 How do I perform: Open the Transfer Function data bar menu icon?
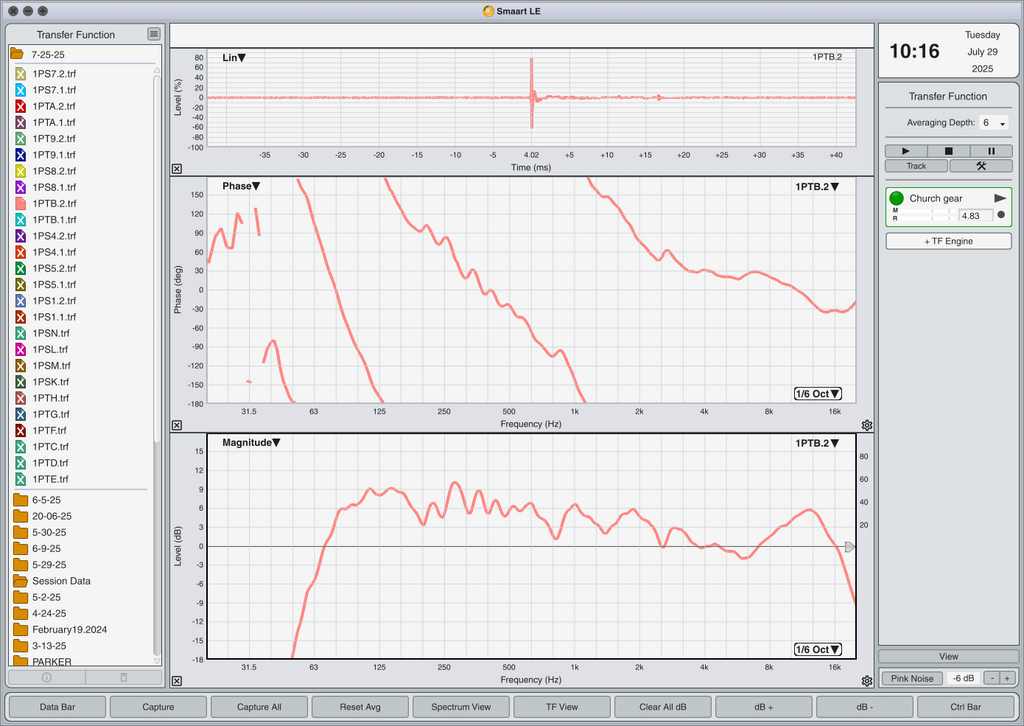(x=153, y=34)
